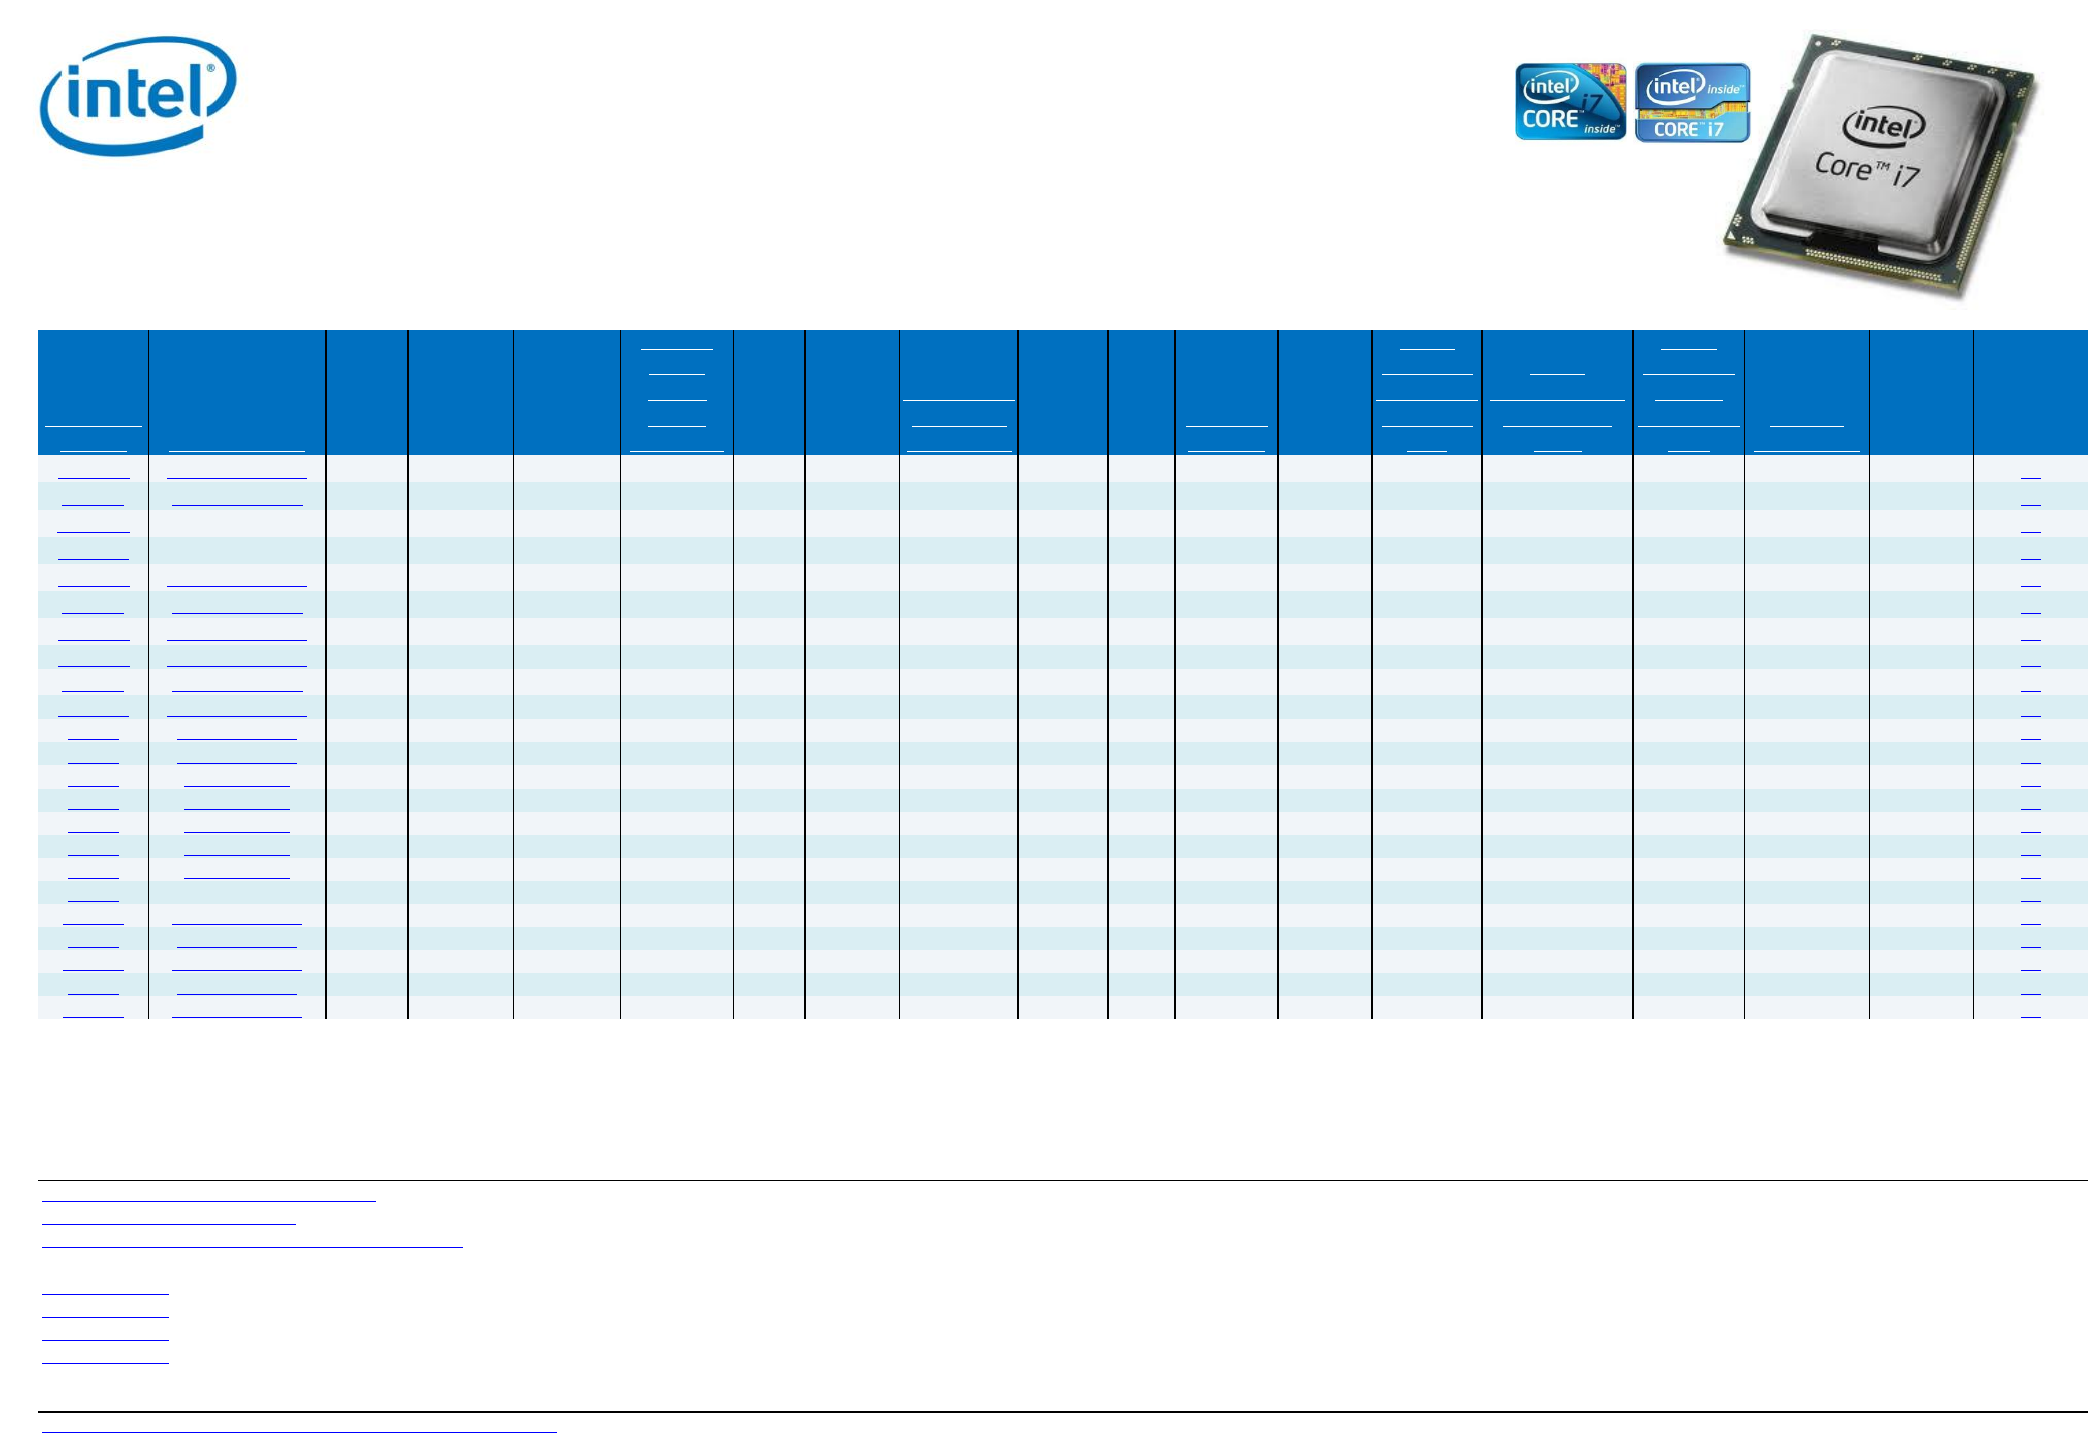Click the Intel logo in the top-left corner
Screen dimensions: 2088x1433
138,96
